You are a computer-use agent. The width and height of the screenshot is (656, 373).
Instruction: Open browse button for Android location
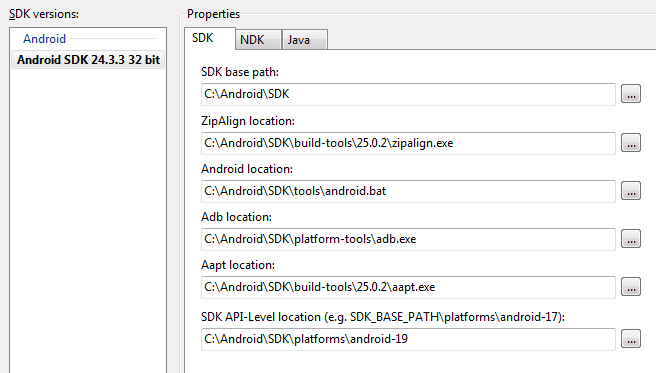coord(631,191)
